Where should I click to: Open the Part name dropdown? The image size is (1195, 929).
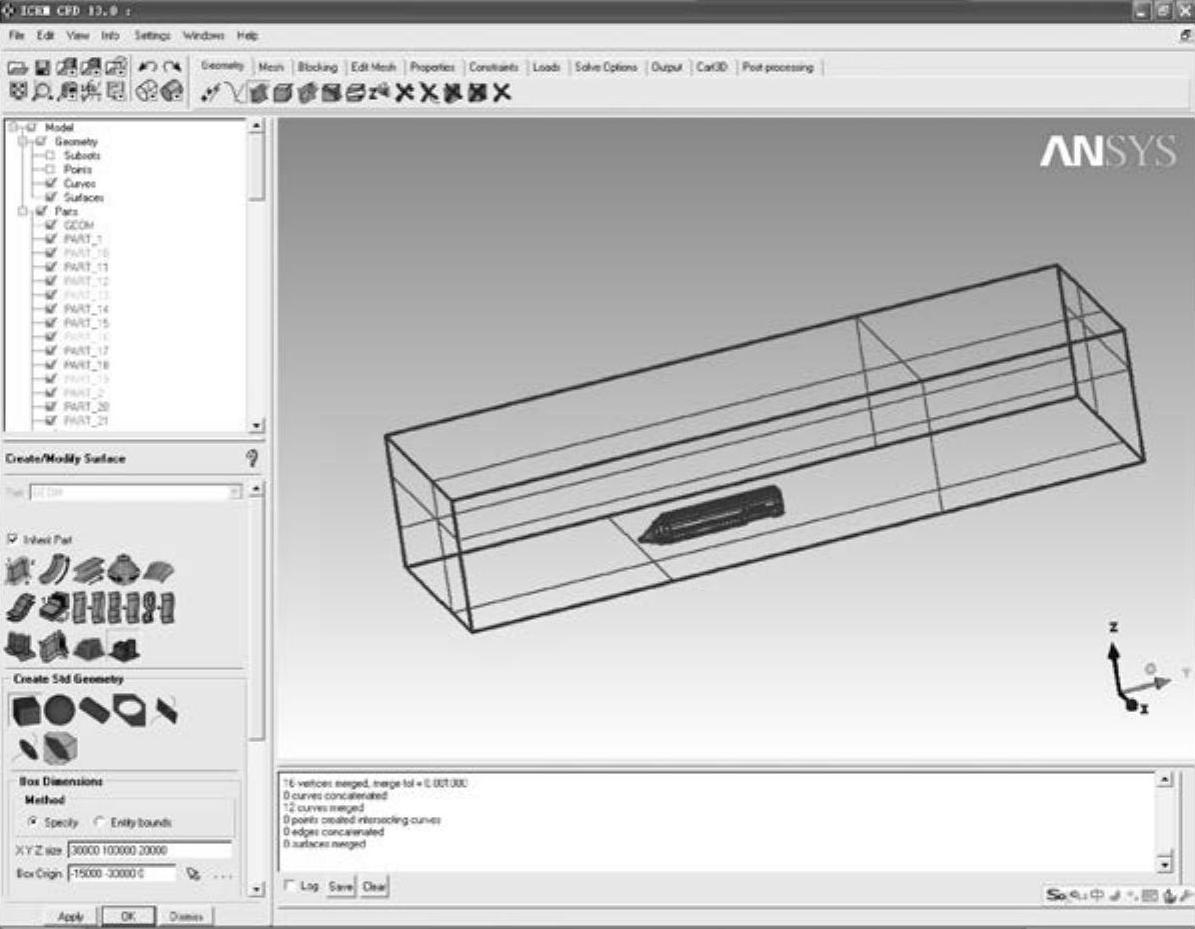pyautogui.click(x=236, y=492)
